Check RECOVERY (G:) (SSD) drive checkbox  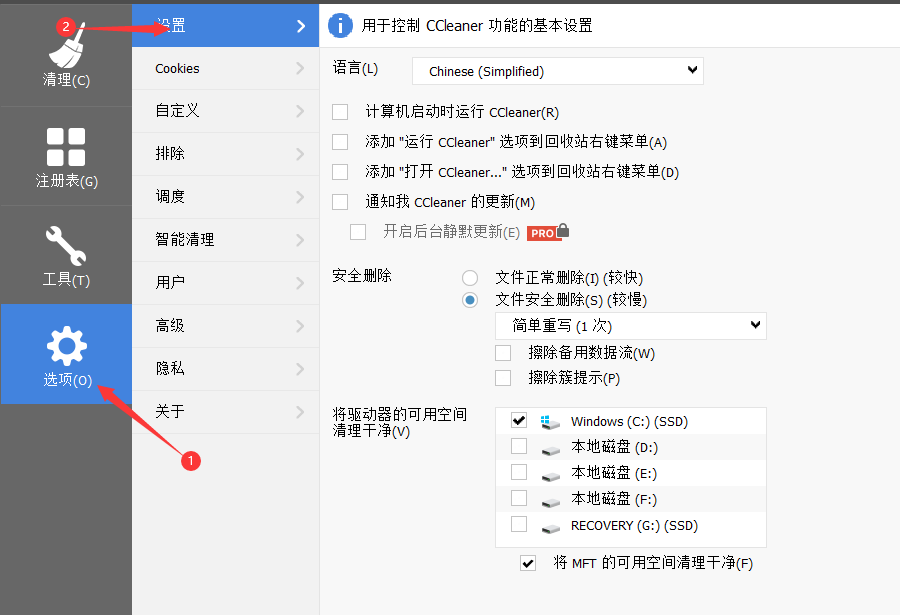[x=519, y=524]
